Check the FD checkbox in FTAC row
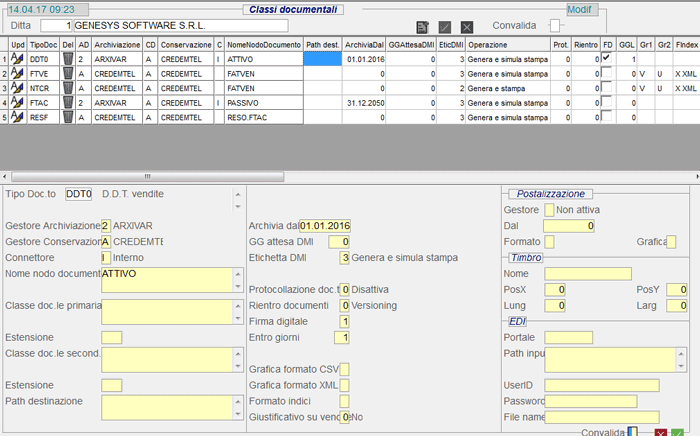This screenshot has height=436, width=700. click(x=606, y=102)
